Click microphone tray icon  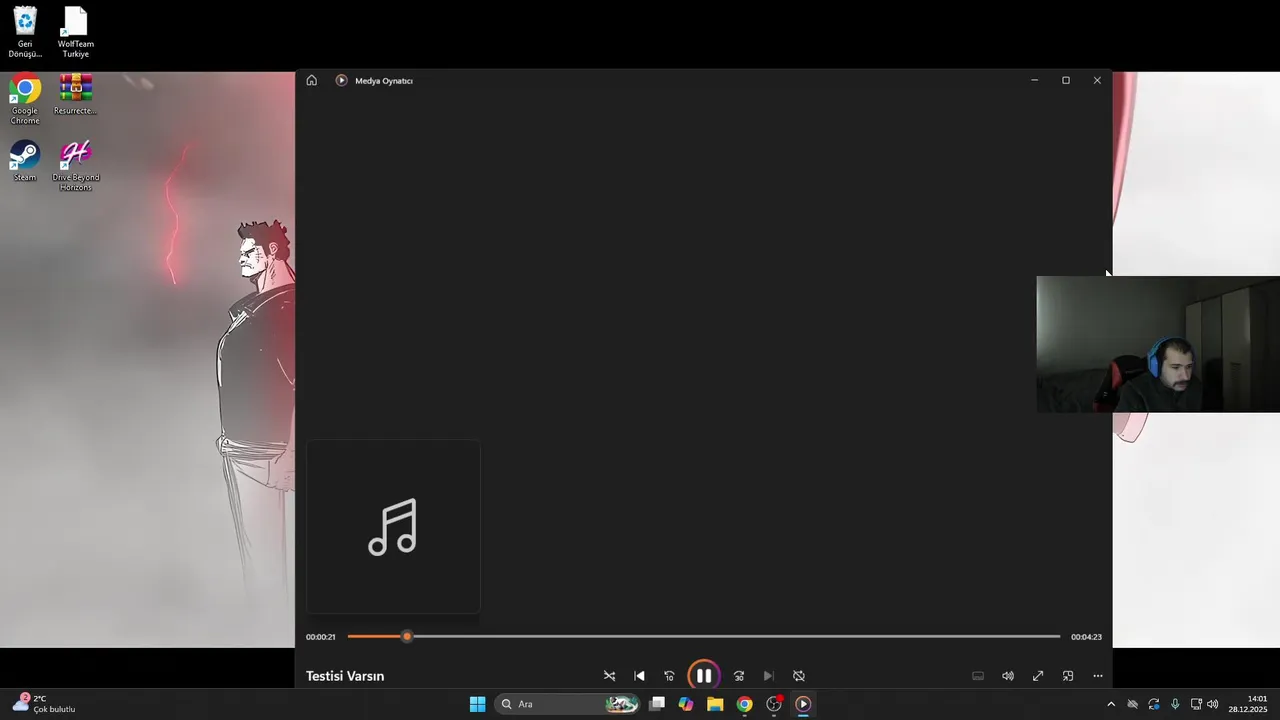[x=1175, y=704]
